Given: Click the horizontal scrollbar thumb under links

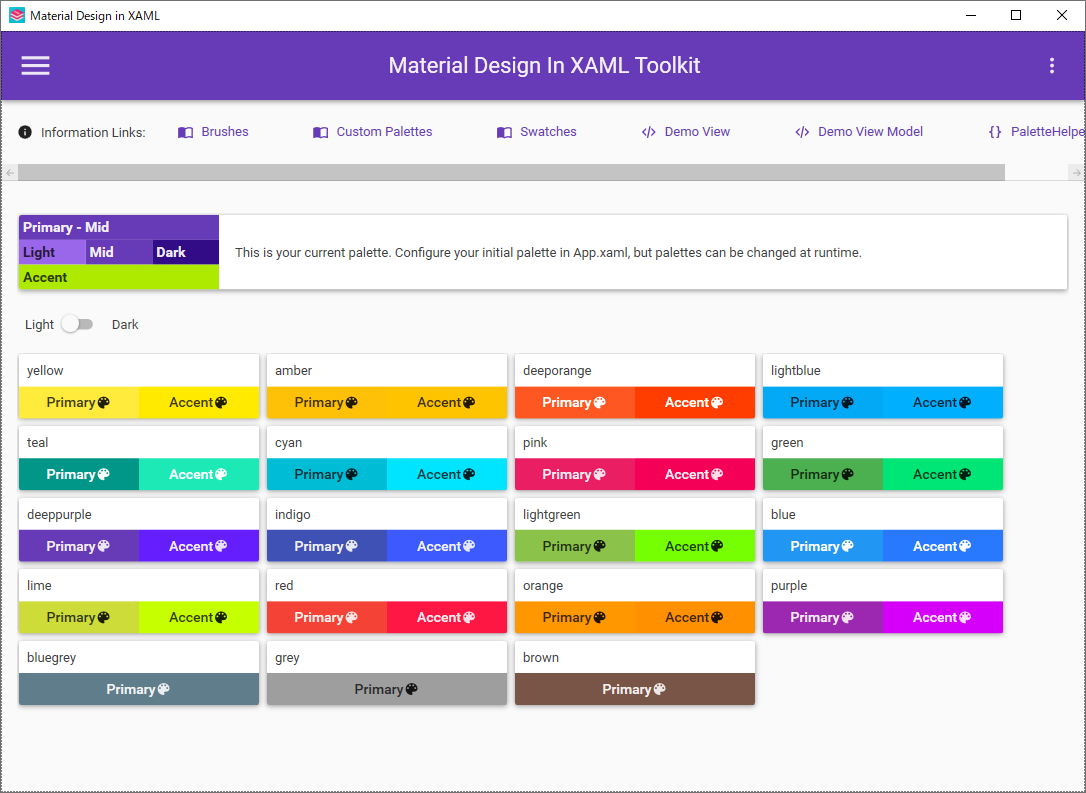Looking at the screenshot, I should pyautogui.click(x=511, y=172).
